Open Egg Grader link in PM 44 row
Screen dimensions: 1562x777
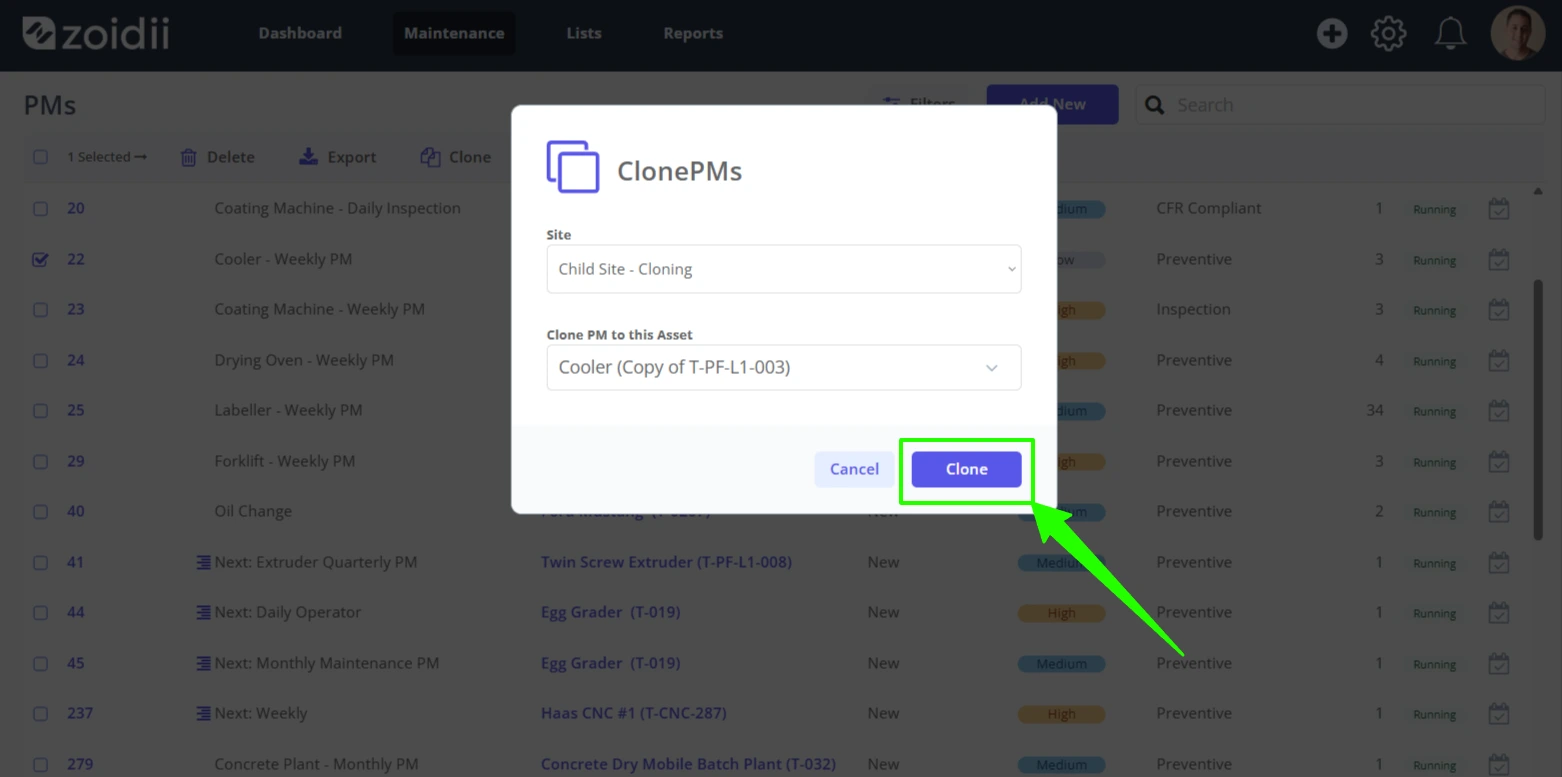610,612
